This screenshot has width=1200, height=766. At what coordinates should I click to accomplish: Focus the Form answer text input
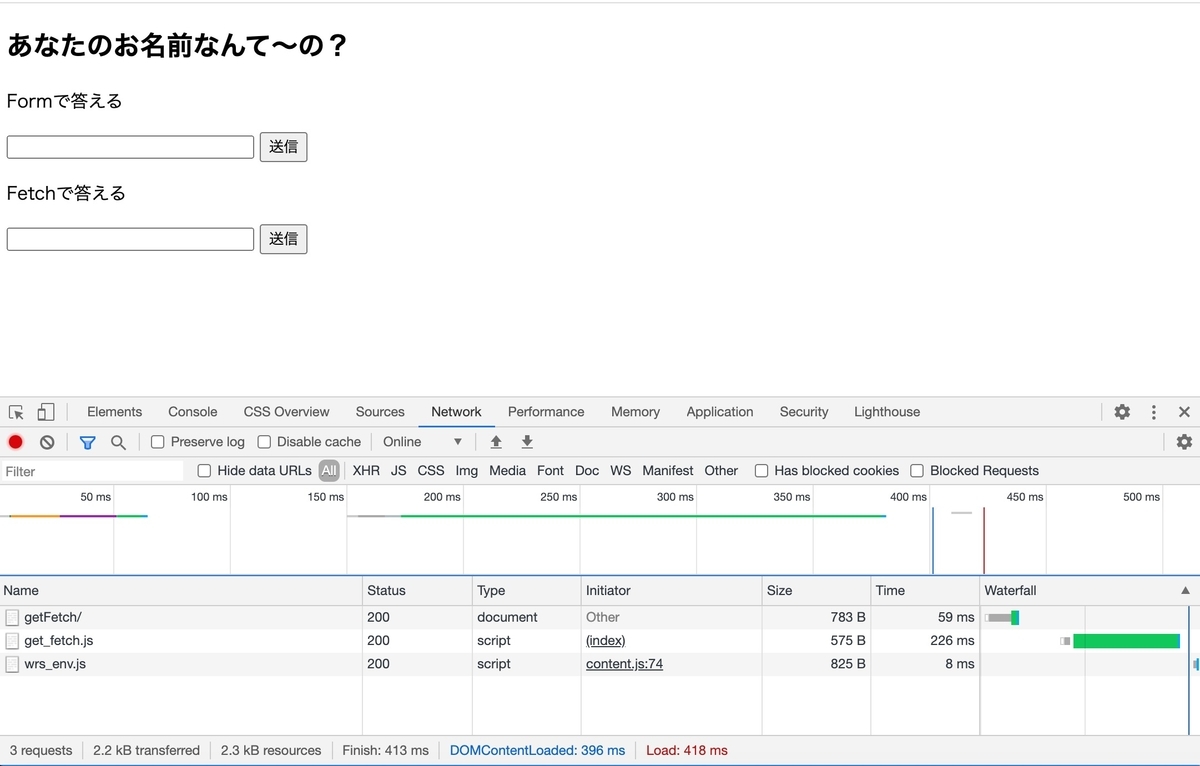[x=130, y=147]
